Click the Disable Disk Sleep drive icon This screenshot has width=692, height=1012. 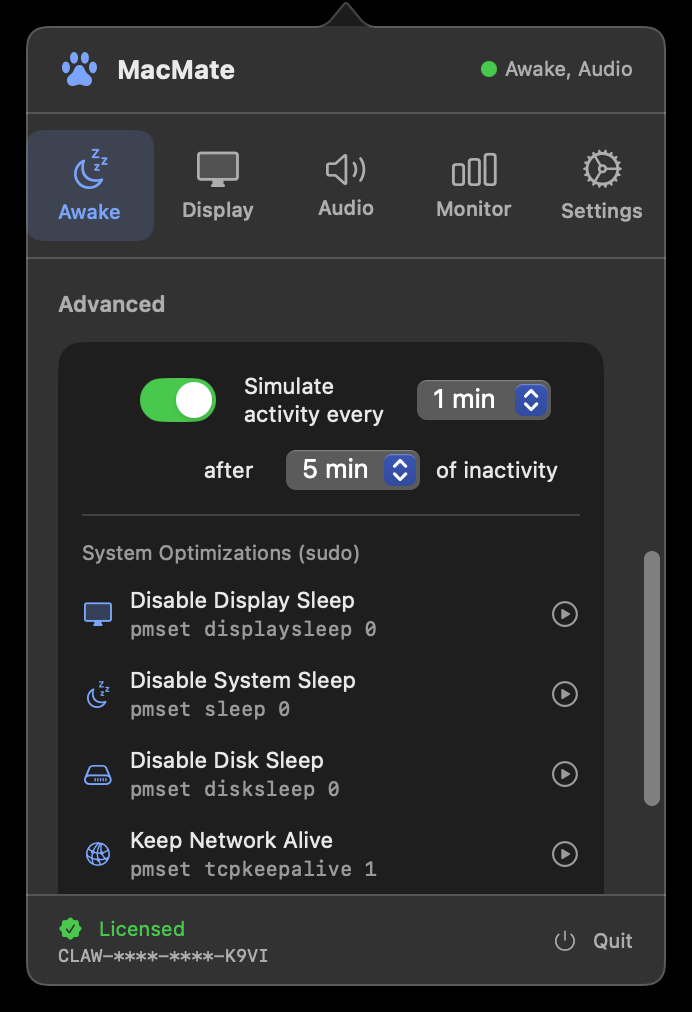pyautogui.click(x=97, y=774)
